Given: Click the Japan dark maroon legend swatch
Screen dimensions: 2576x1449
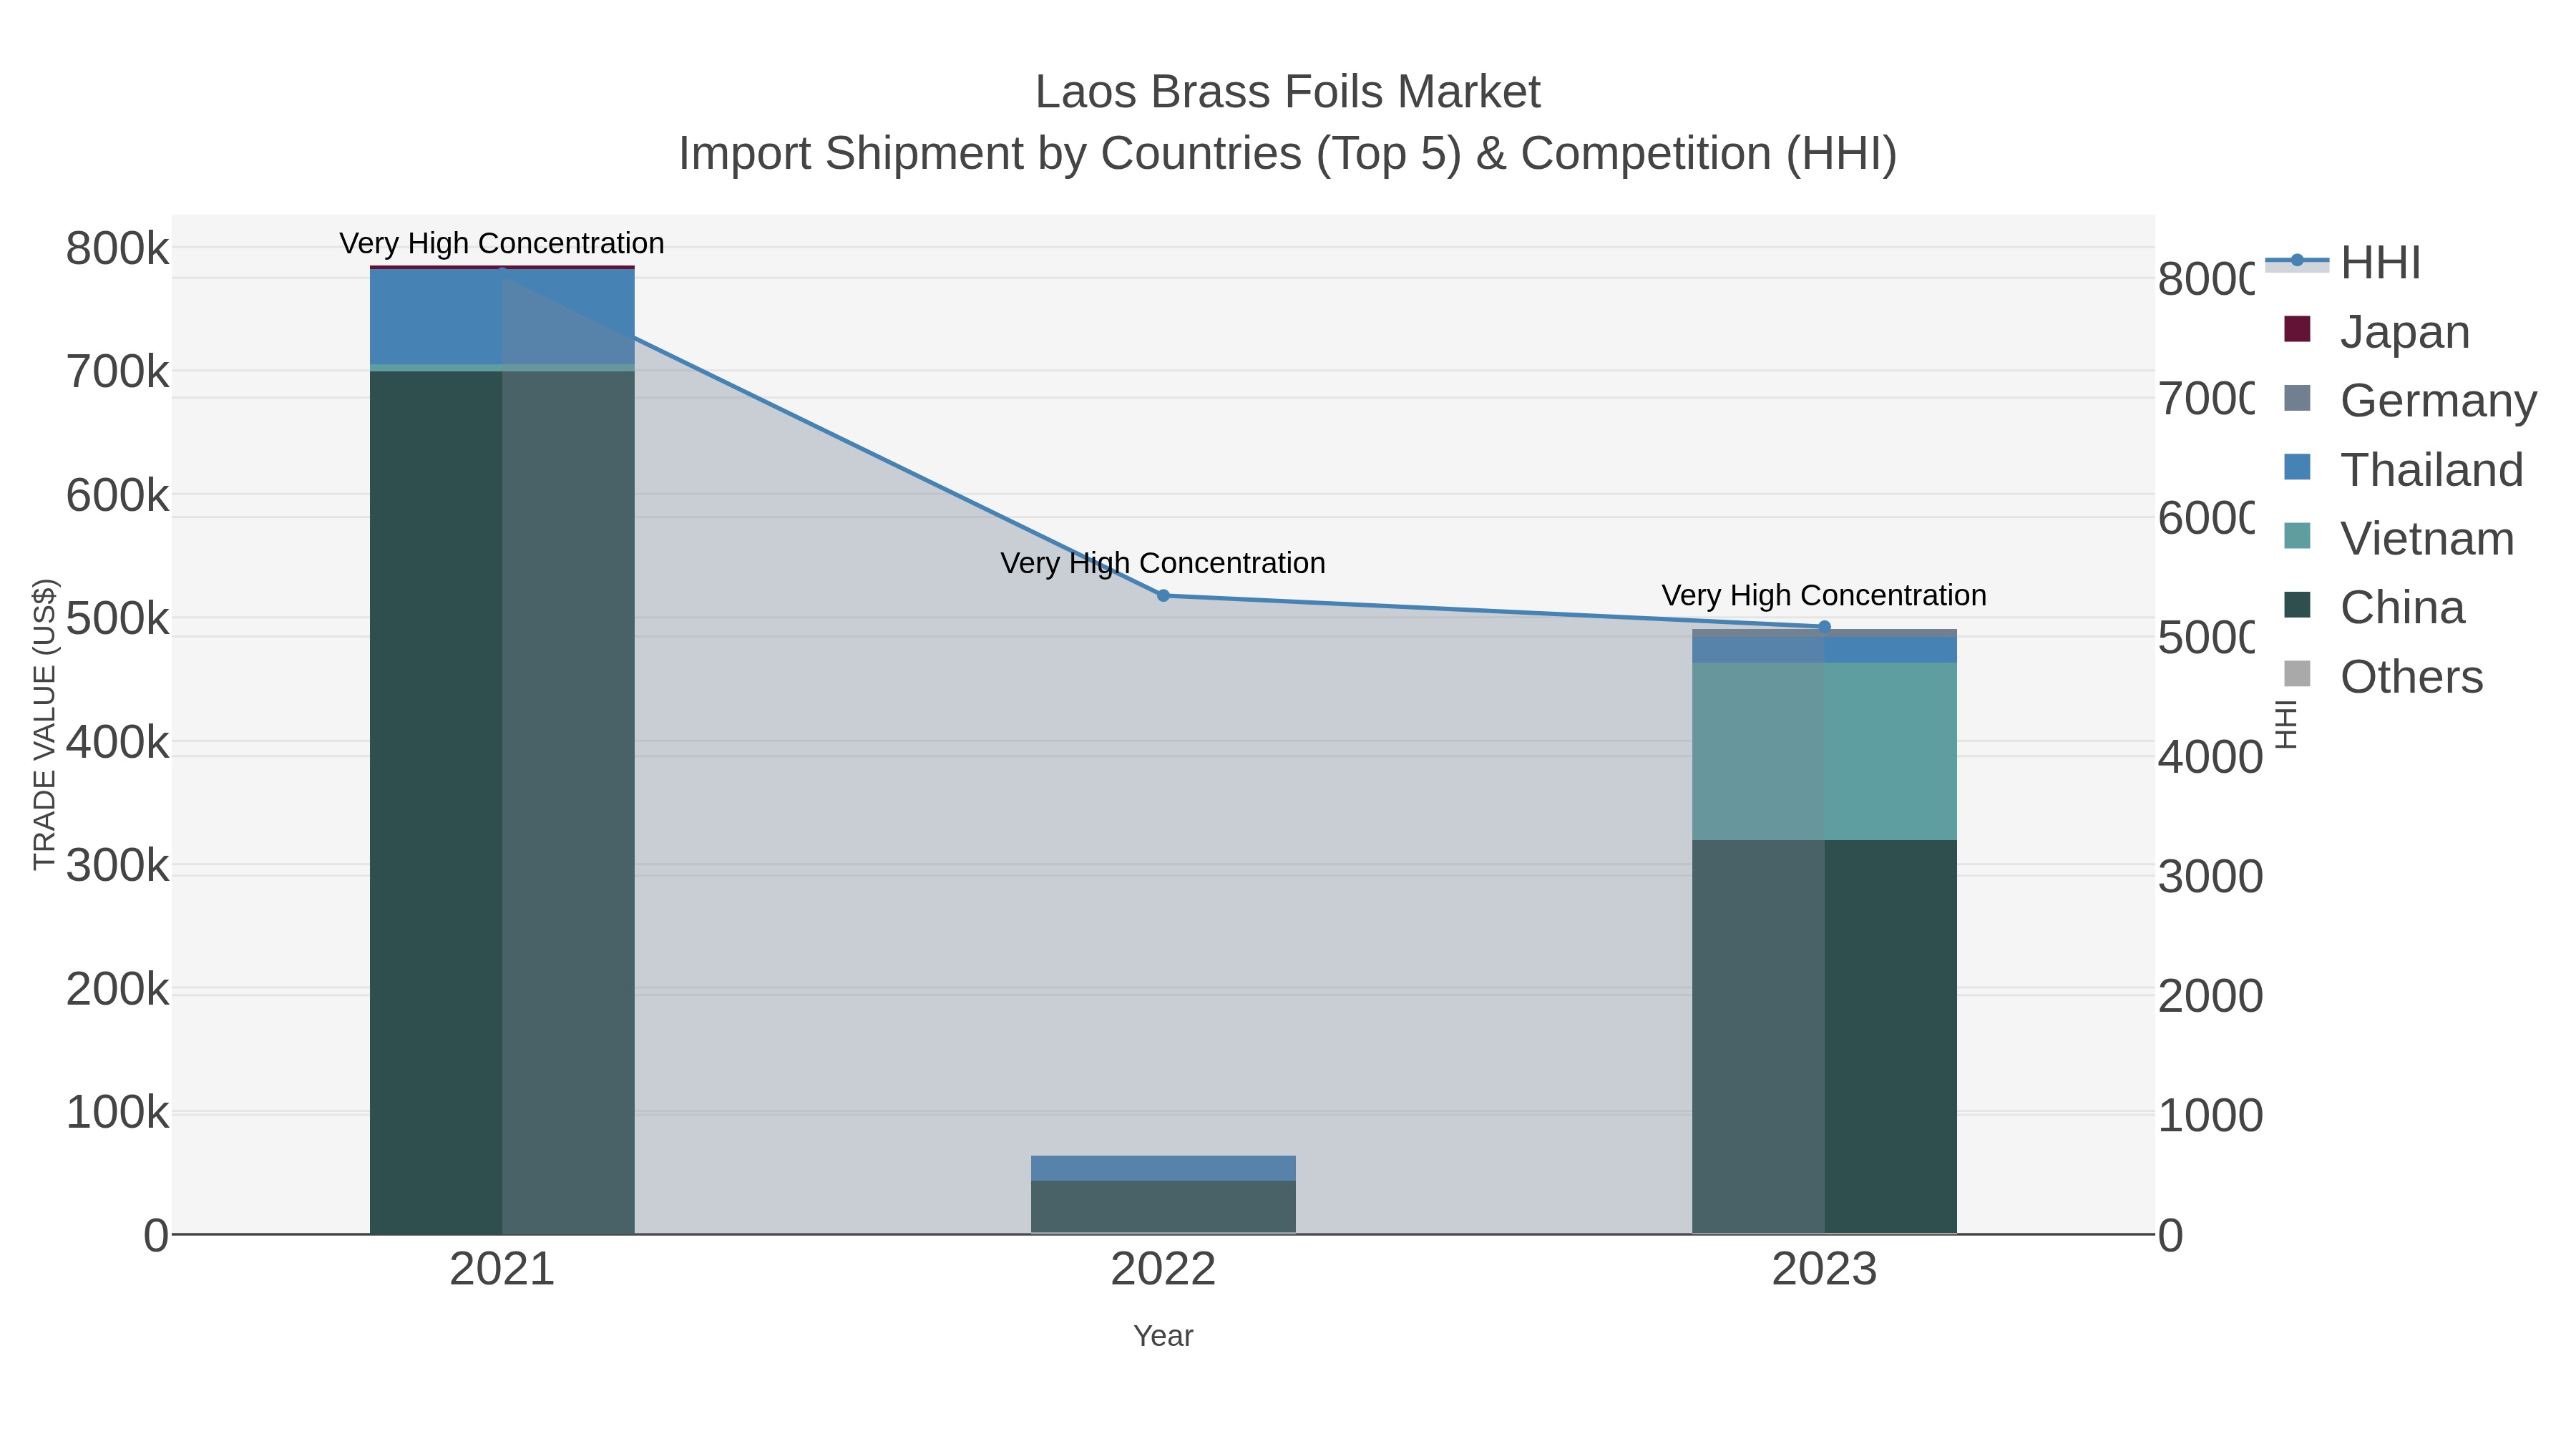Looking at the screenshot, I should click(2298, 329).
